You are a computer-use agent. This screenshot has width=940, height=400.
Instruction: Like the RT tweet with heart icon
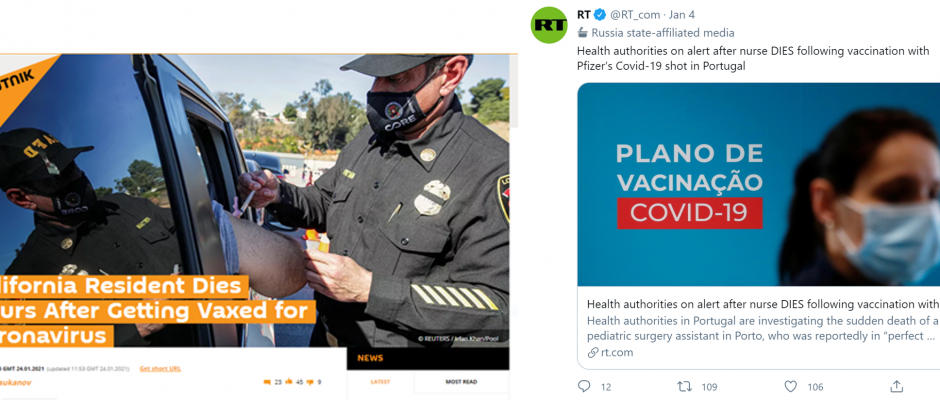point(791,386)
